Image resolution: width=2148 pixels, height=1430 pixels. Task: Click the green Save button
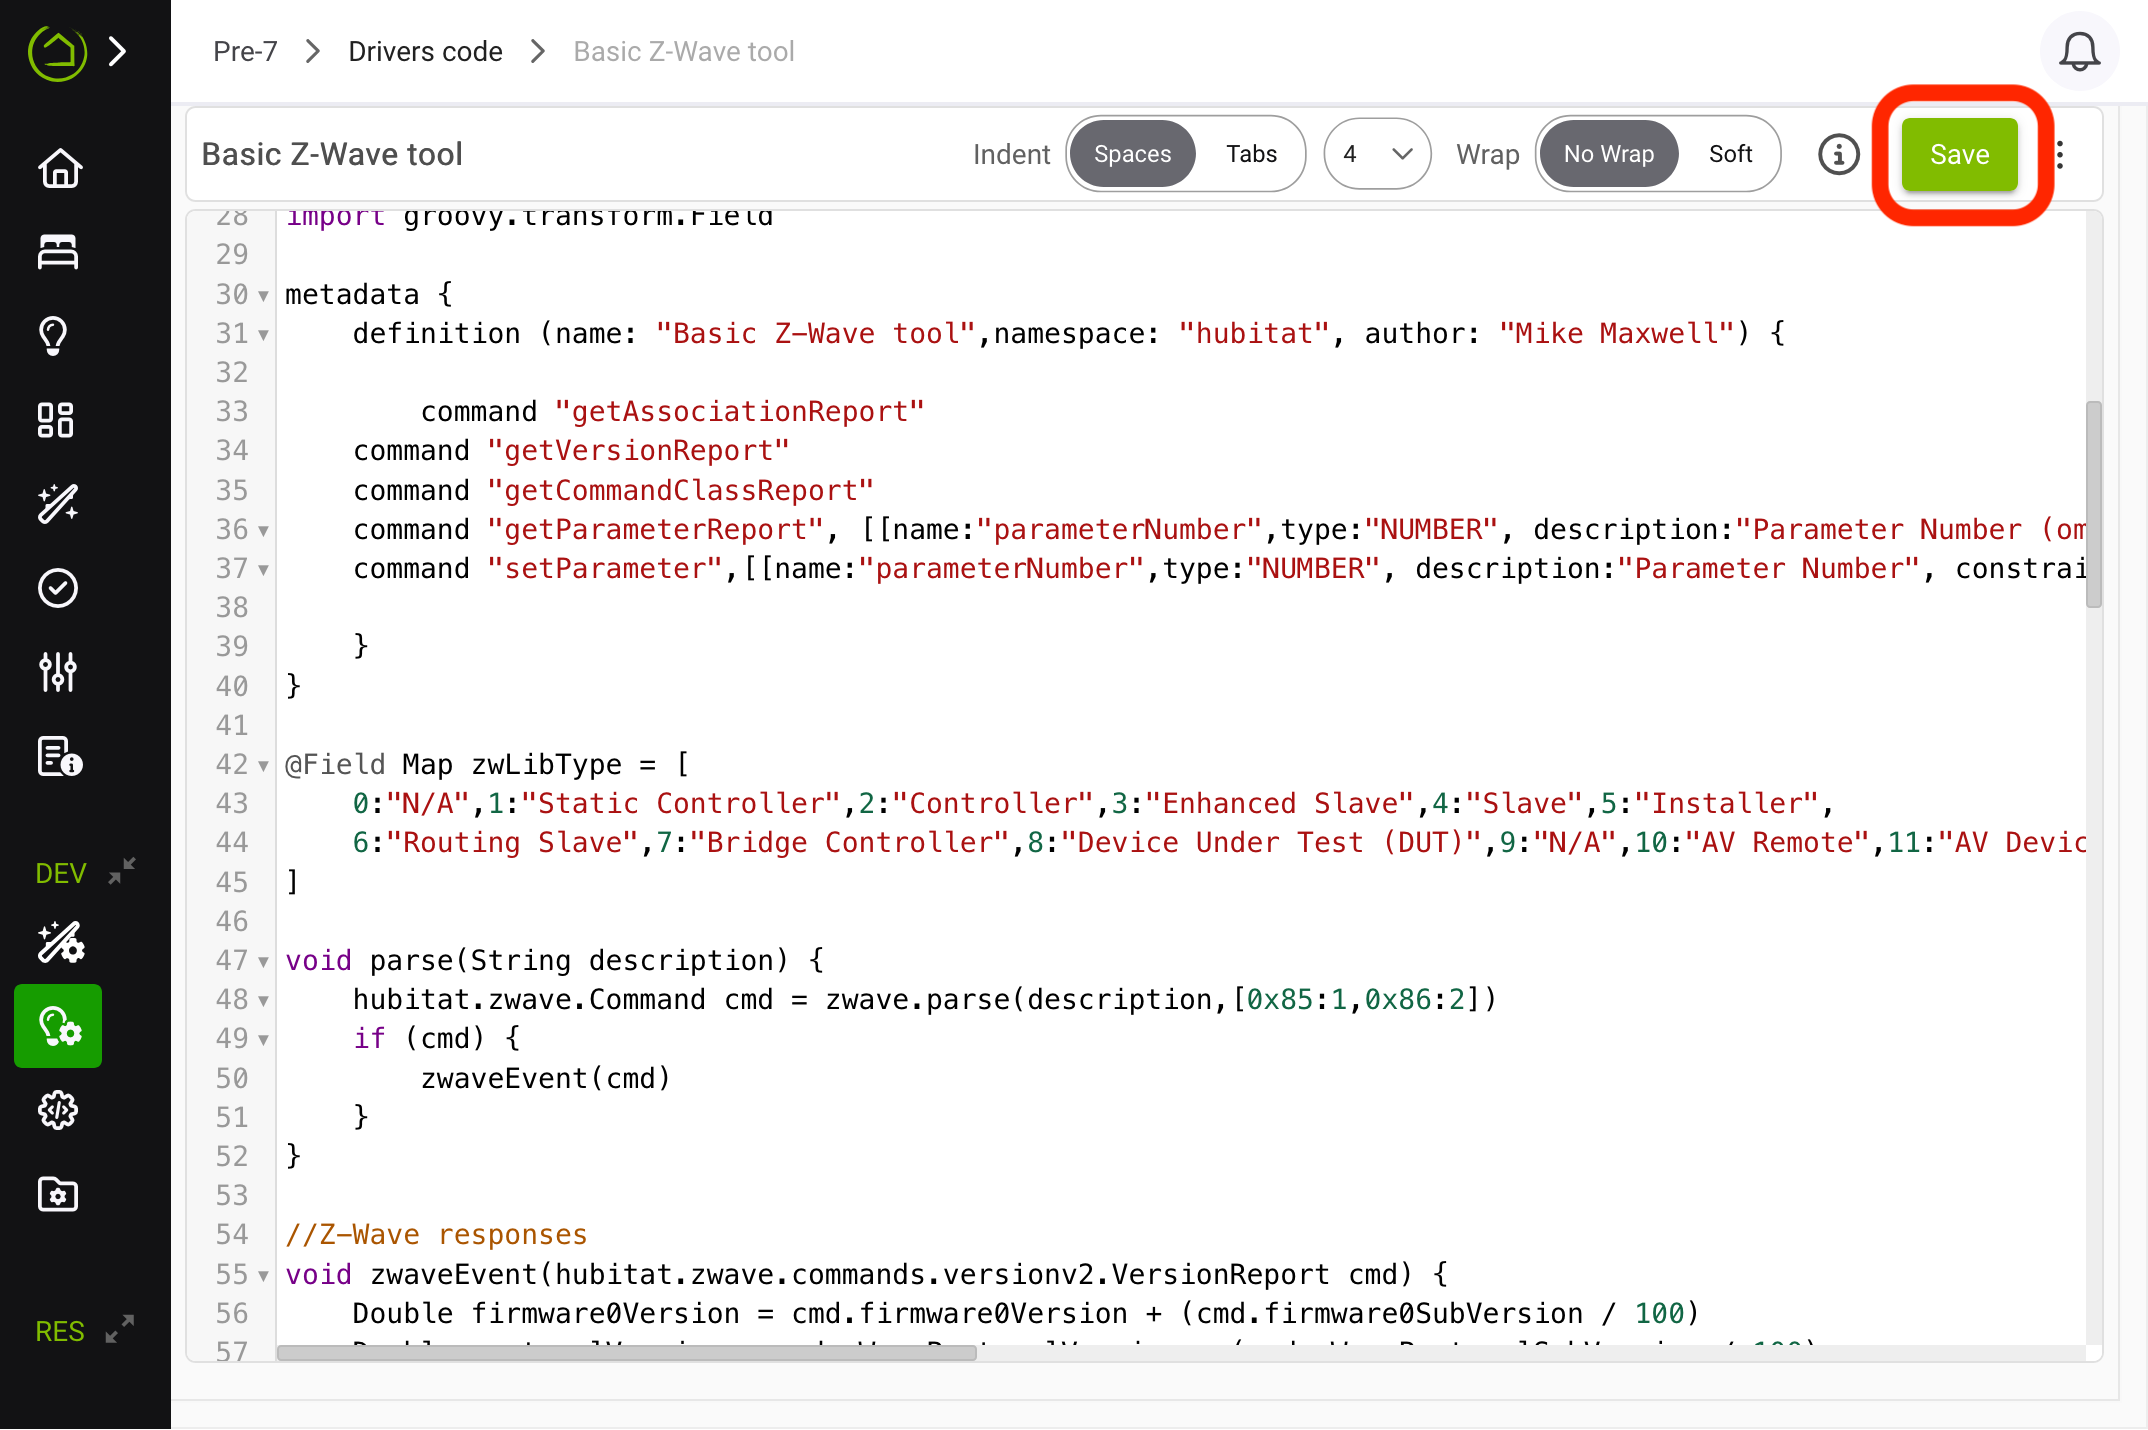[x=1959, y=154]
